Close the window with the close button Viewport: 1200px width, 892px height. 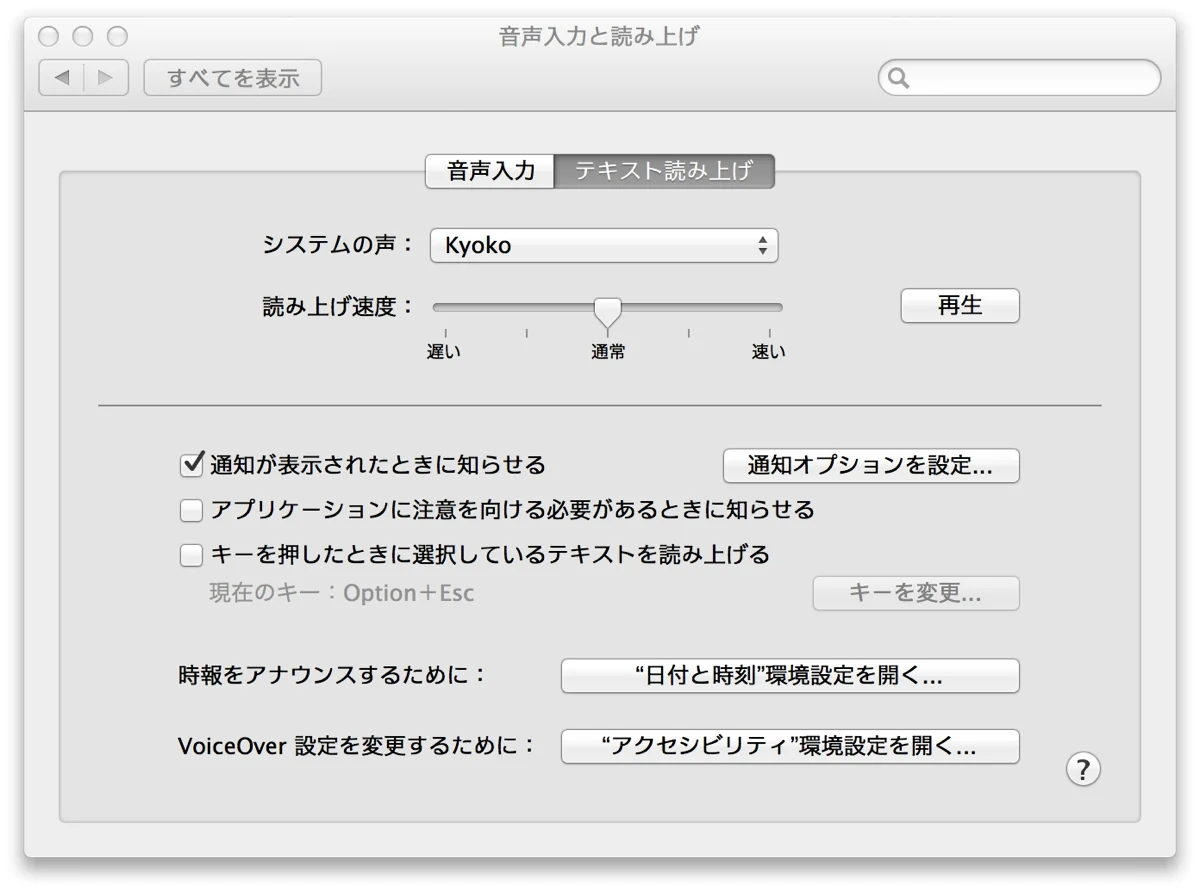click(49, 37)
